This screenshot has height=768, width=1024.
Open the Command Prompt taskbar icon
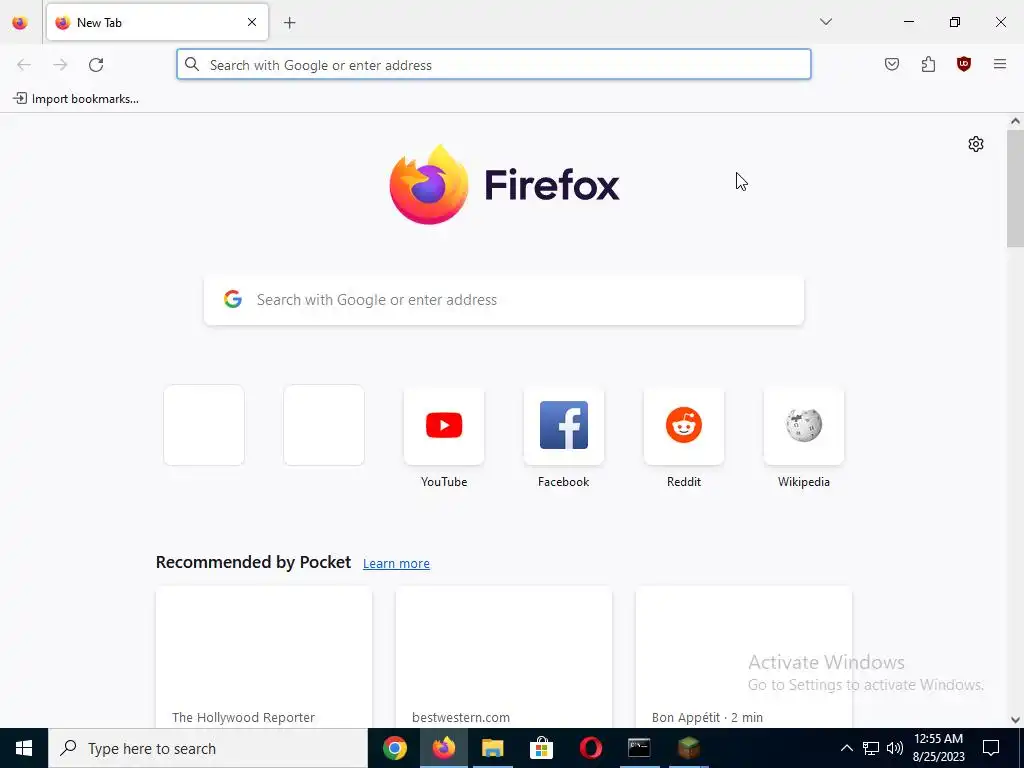click(639, 748)
